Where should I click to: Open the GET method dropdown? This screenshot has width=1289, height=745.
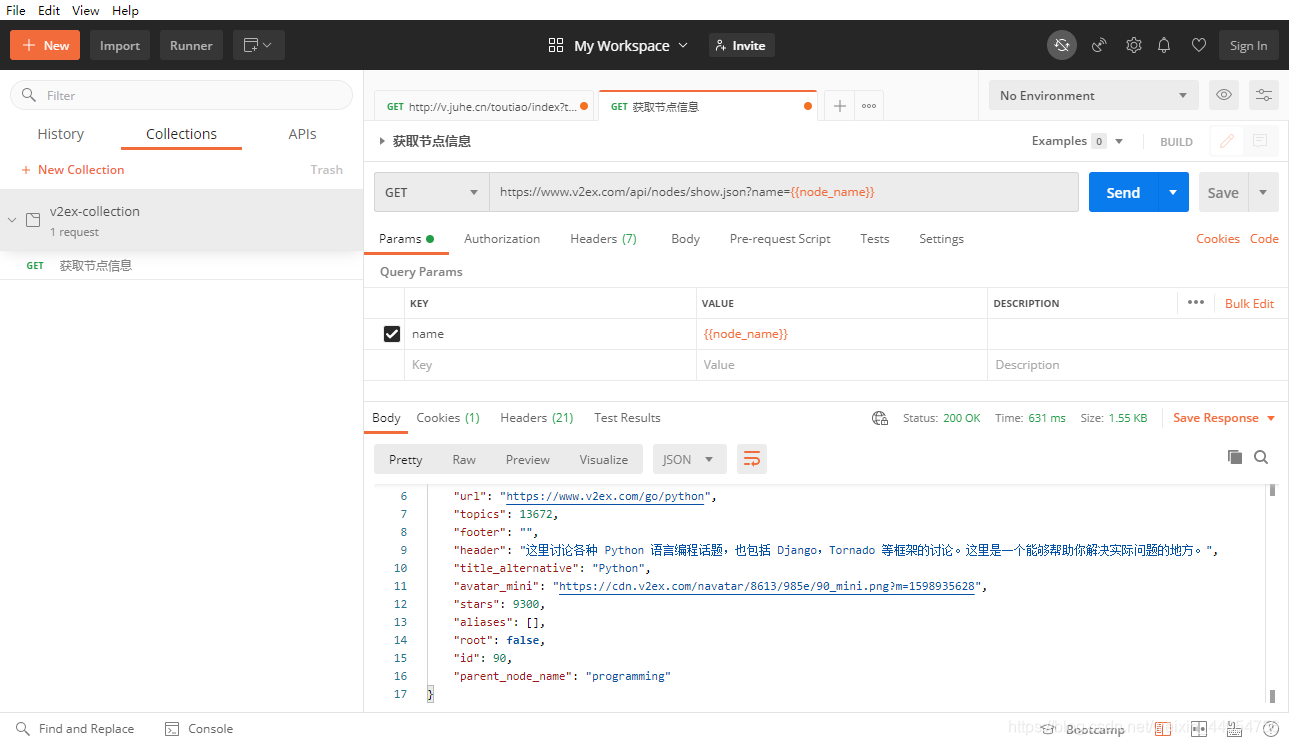tap(432, 192)
